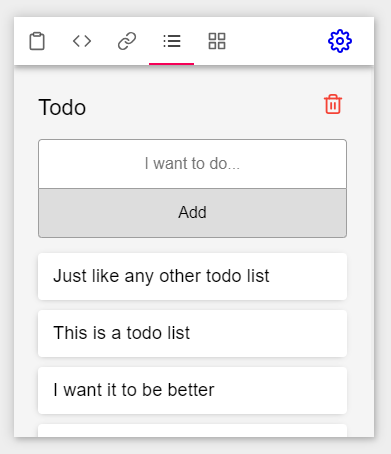Switch to the code snippets icon
The width and height of the screenshot is (391, 454).
click(x=82, y=41)
